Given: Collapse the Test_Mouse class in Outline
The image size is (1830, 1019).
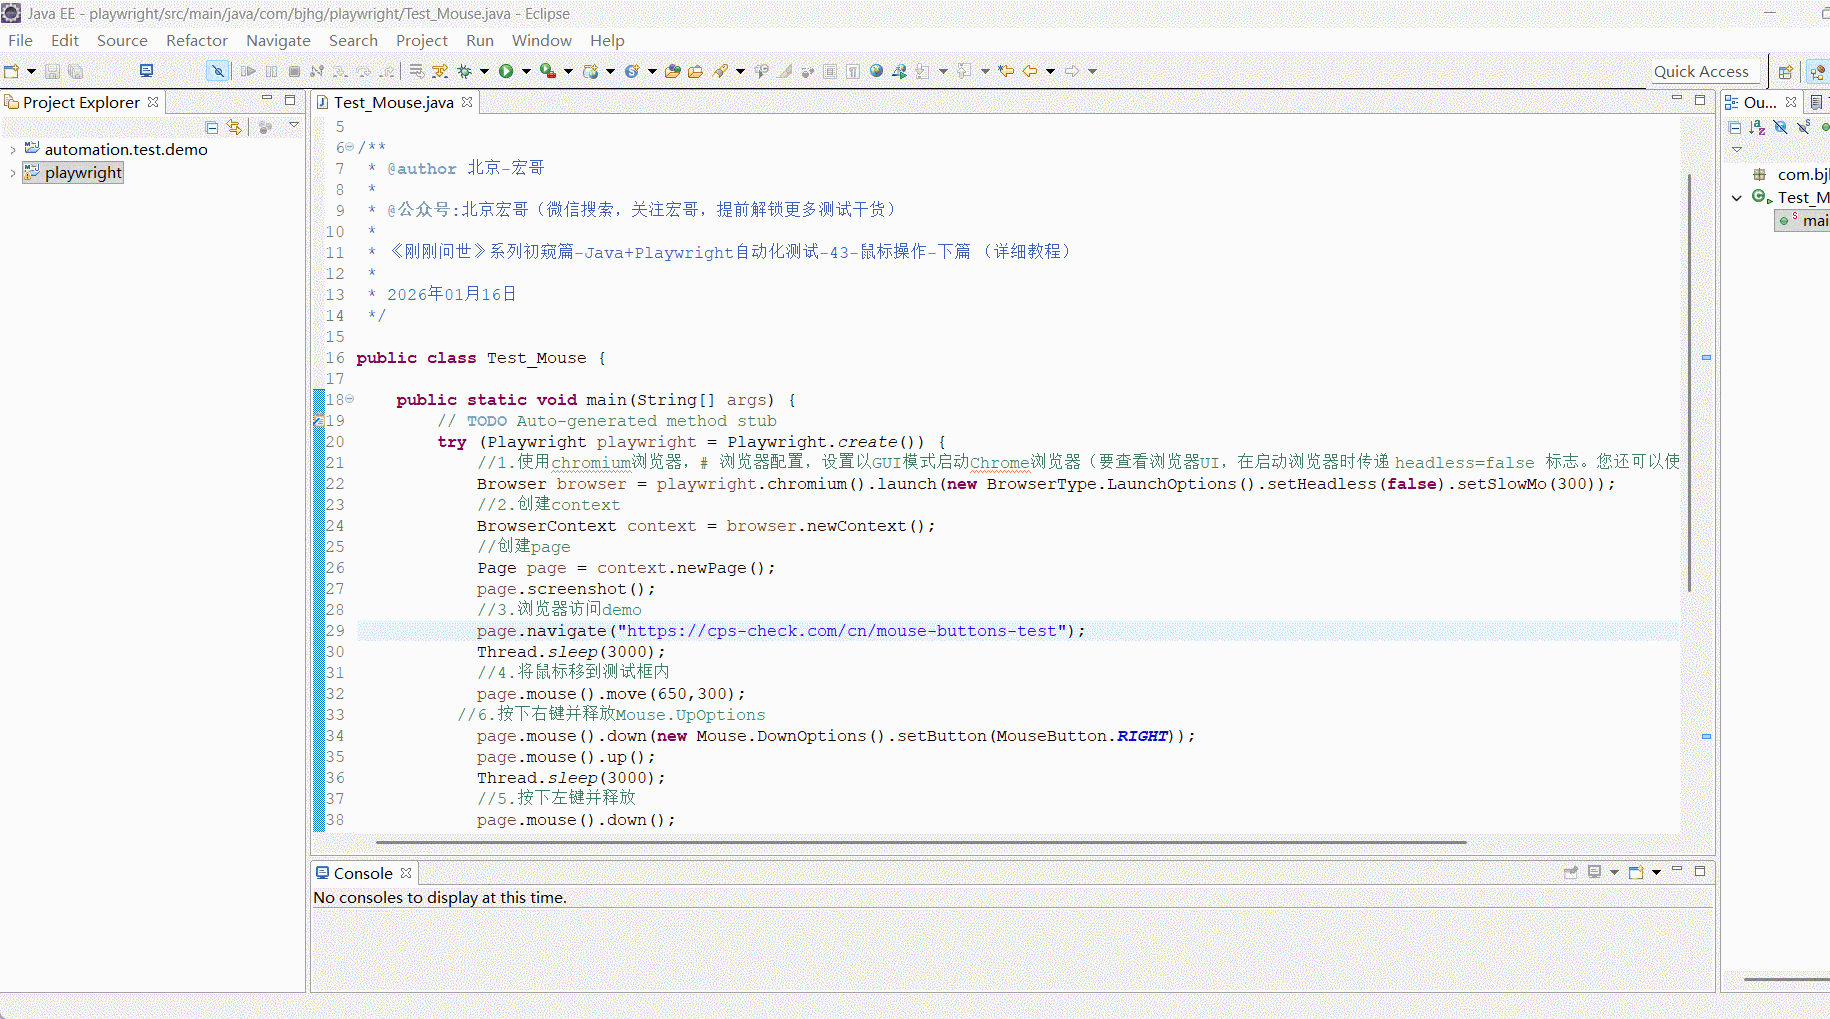Looking at the screenshot, I should click(1737, 198).
